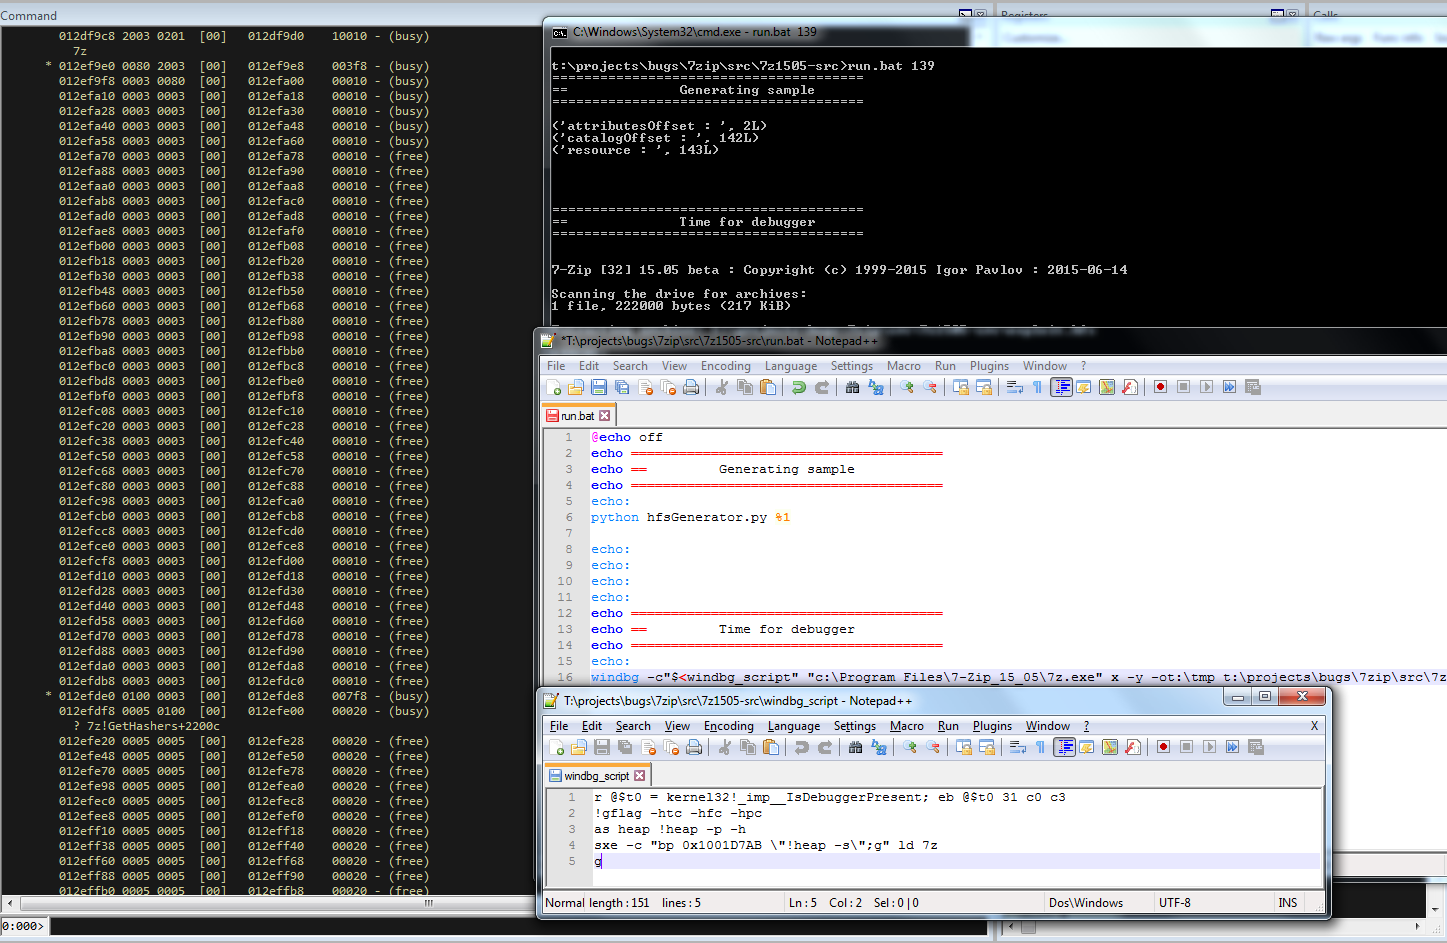Click Paste icon in windbg_script window toolbar
1447x943 pixels.
pos(771,747)
